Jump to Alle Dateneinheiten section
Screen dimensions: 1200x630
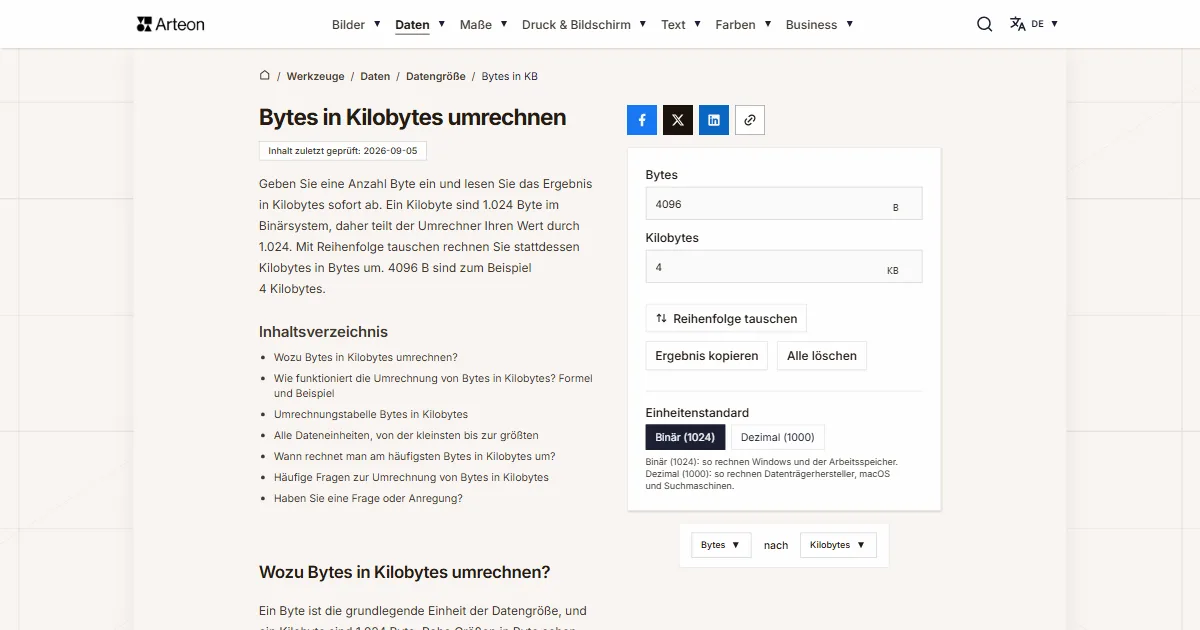(x=406, y=435)
